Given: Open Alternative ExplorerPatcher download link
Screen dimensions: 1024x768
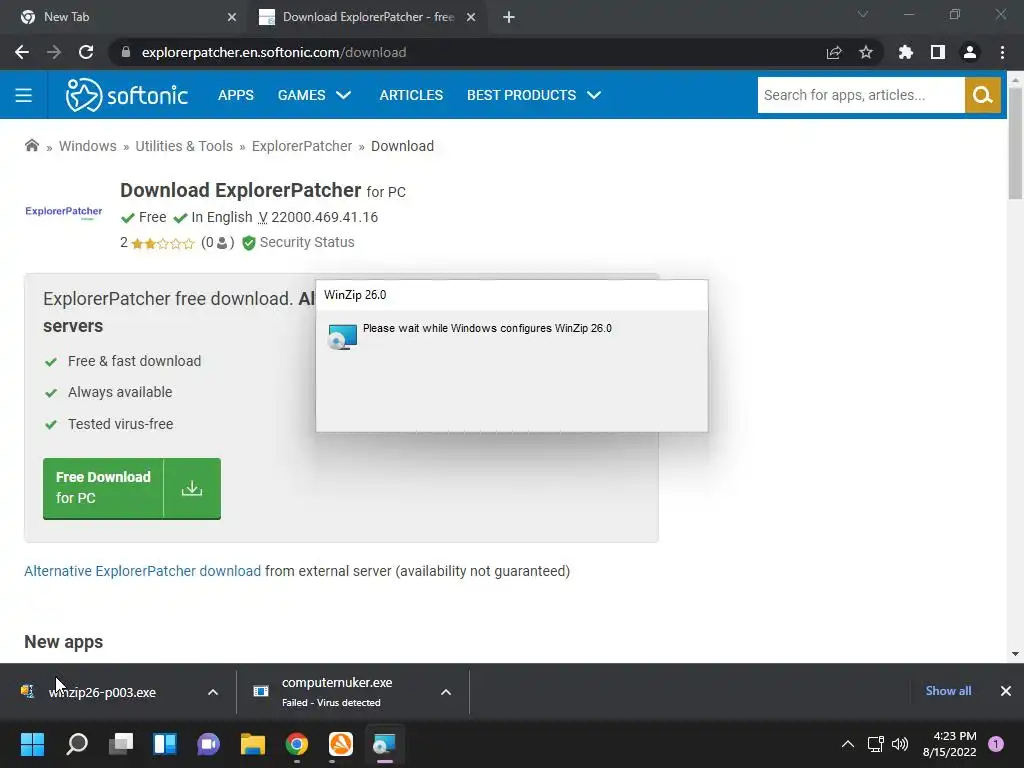Looking at the screenshot, I should click(x=142, y=571).
